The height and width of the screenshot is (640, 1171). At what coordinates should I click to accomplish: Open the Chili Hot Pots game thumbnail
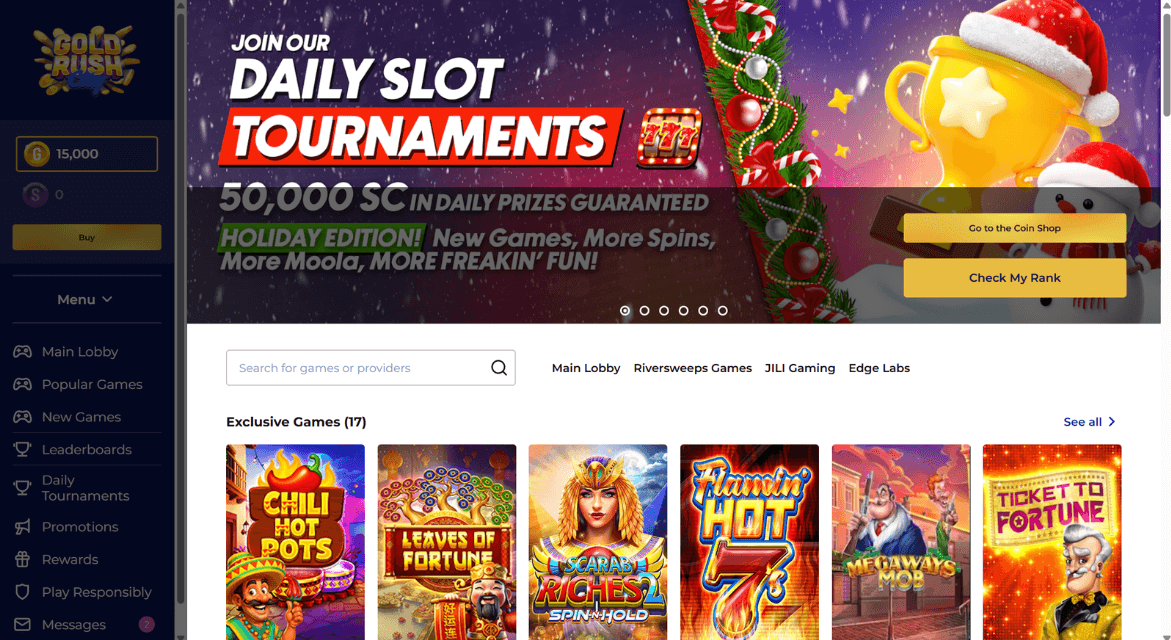point(296,542)
